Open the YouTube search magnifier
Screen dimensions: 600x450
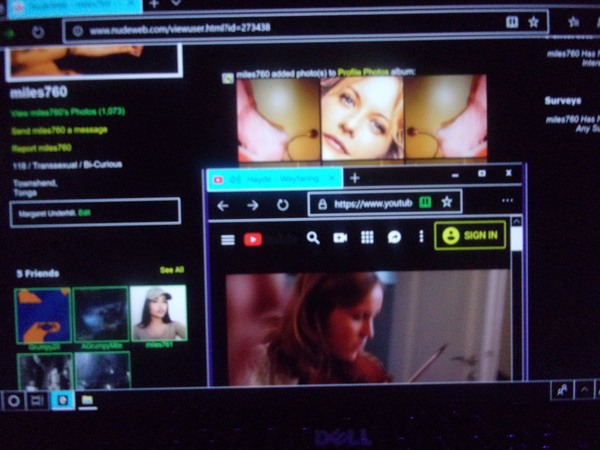pos(313,238)
